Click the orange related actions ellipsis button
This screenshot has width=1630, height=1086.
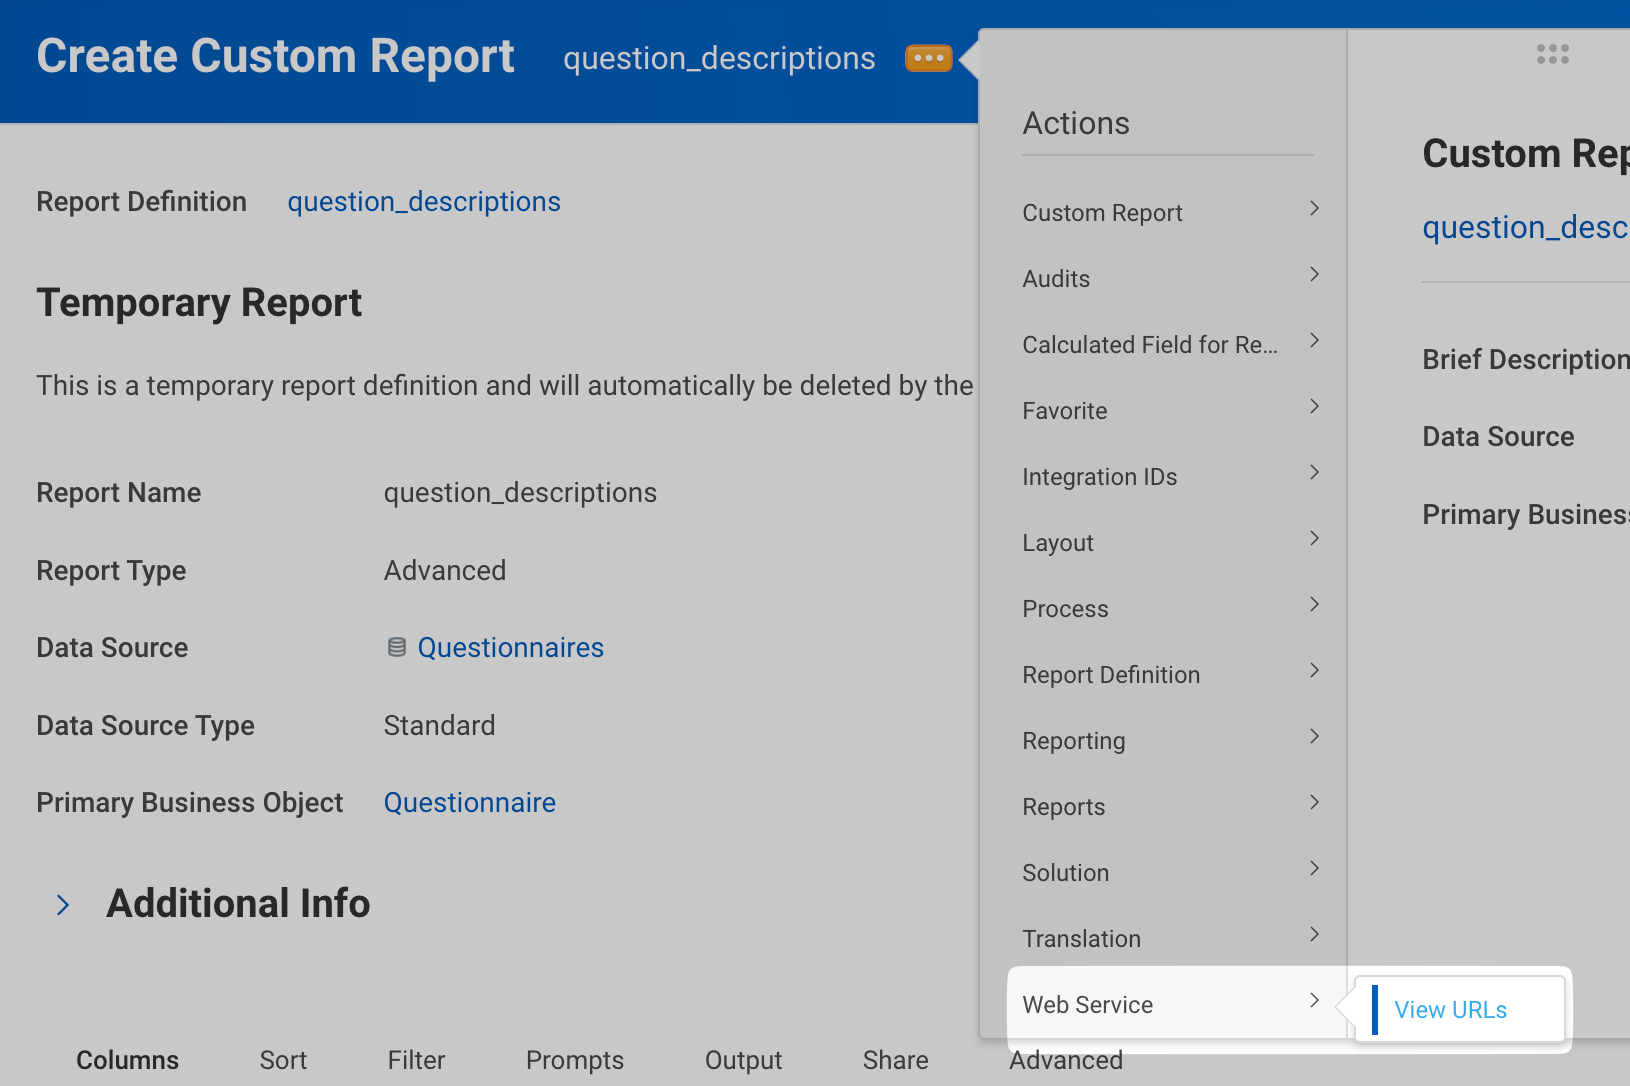928,59
